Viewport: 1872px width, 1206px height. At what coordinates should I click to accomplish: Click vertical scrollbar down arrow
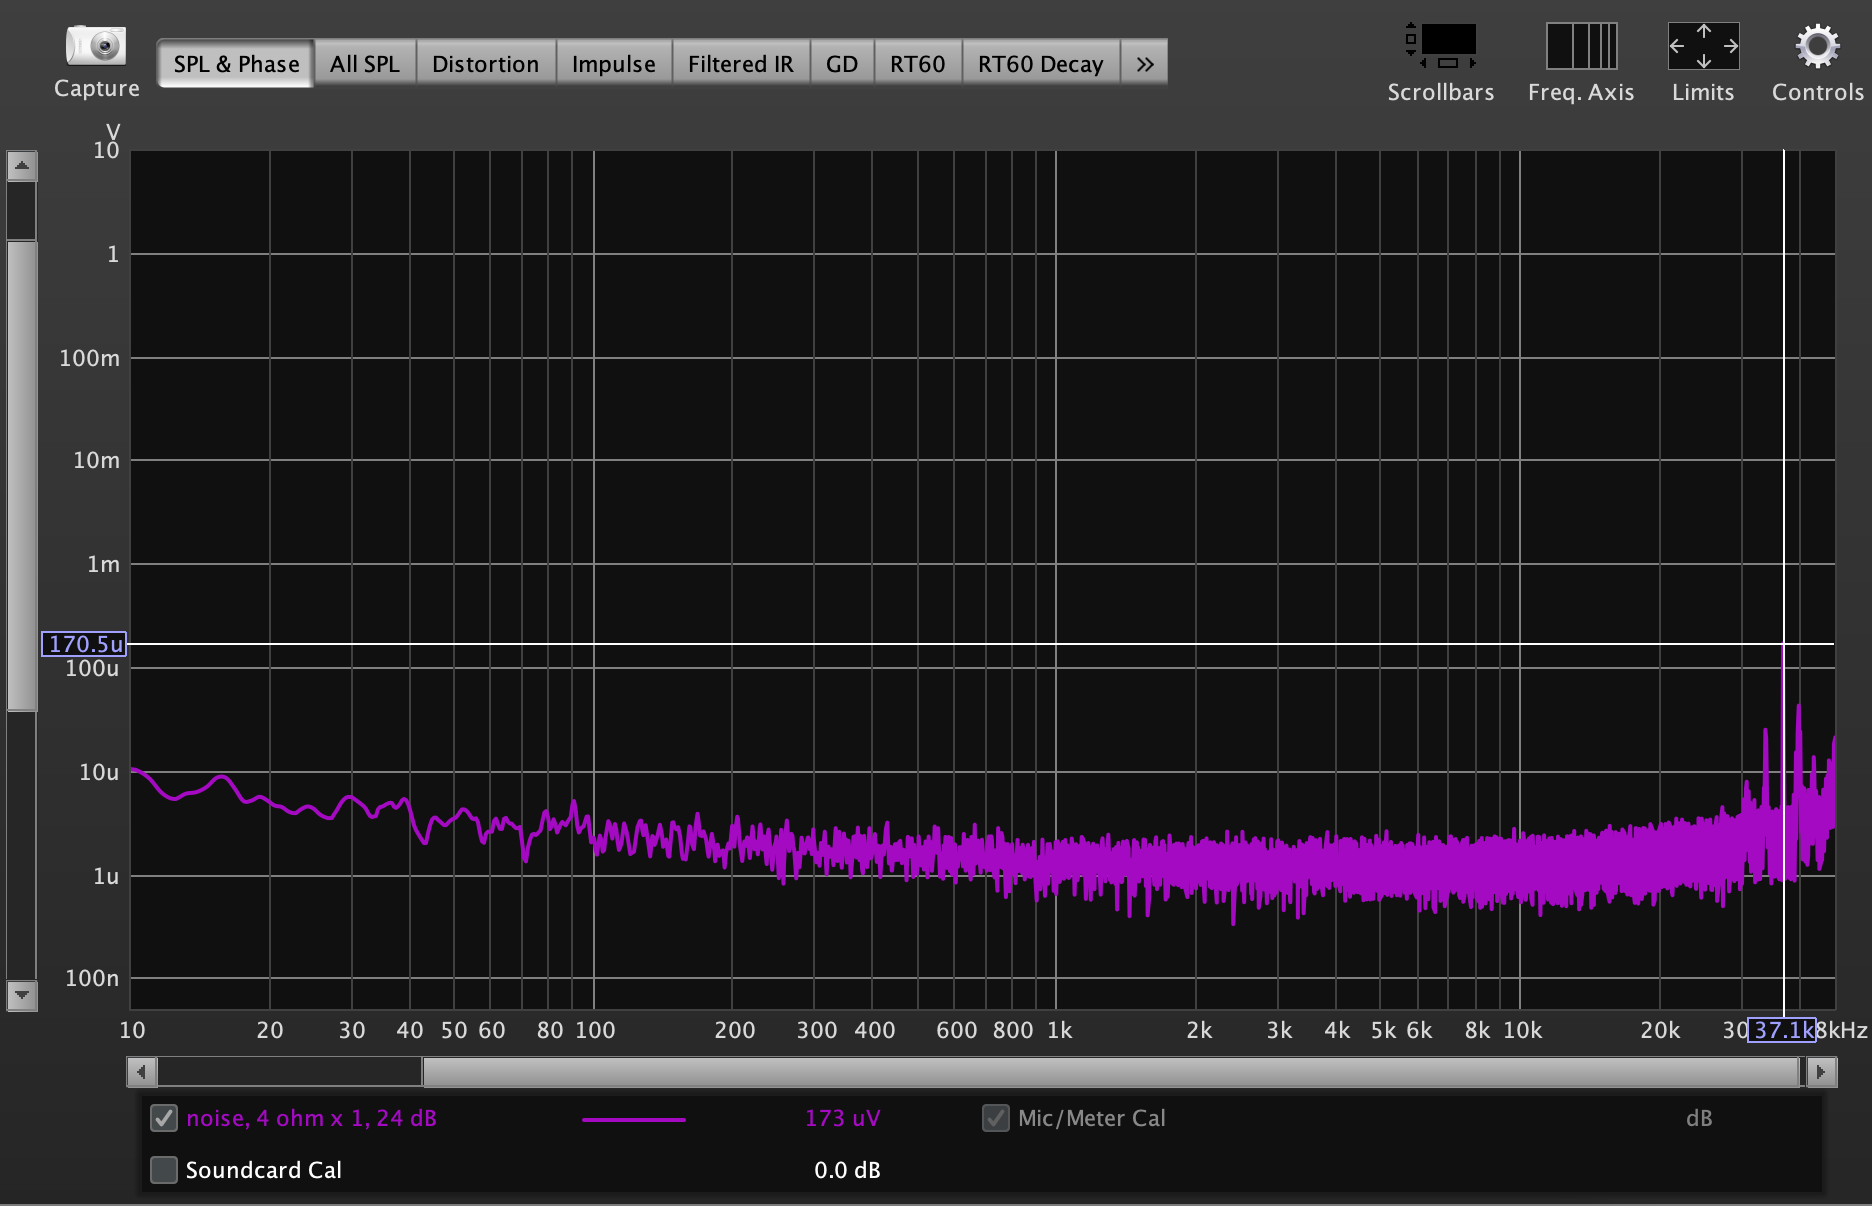click(21, 996)
